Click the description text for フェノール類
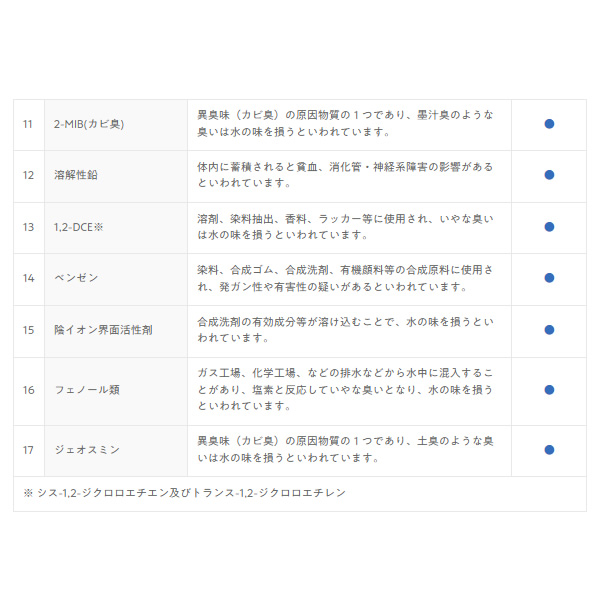The height and width of the screenshot is (600, 600). 344,389
